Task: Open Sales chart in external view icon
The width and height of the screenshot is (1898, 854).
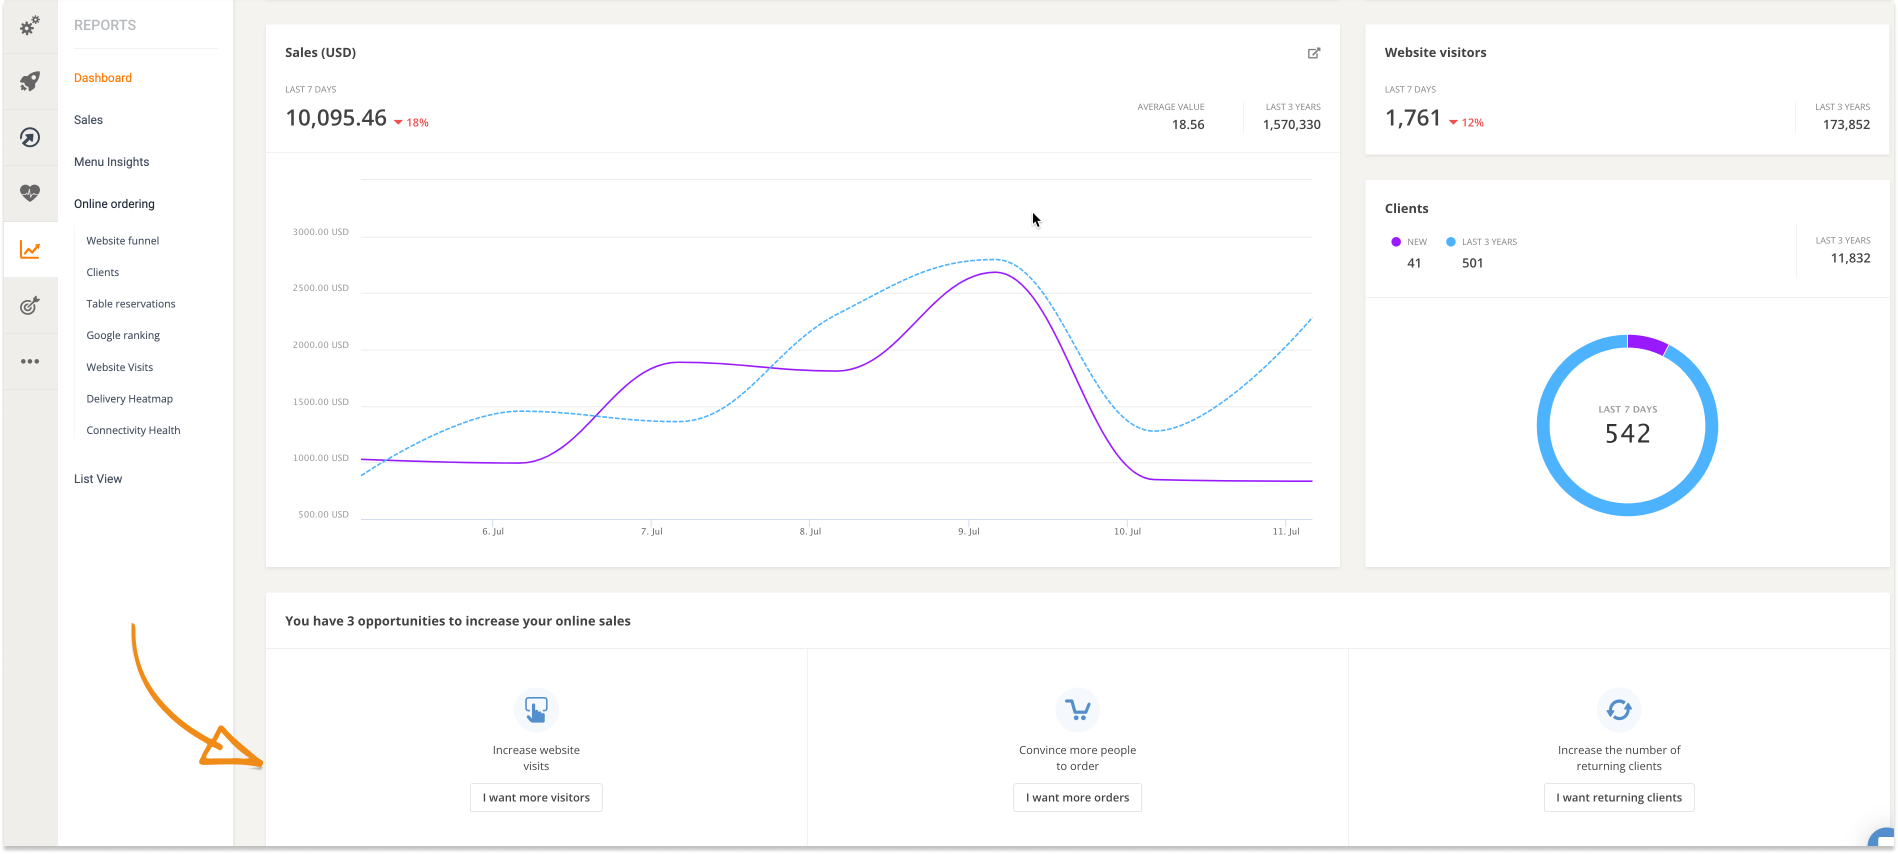Action: 1314,53
